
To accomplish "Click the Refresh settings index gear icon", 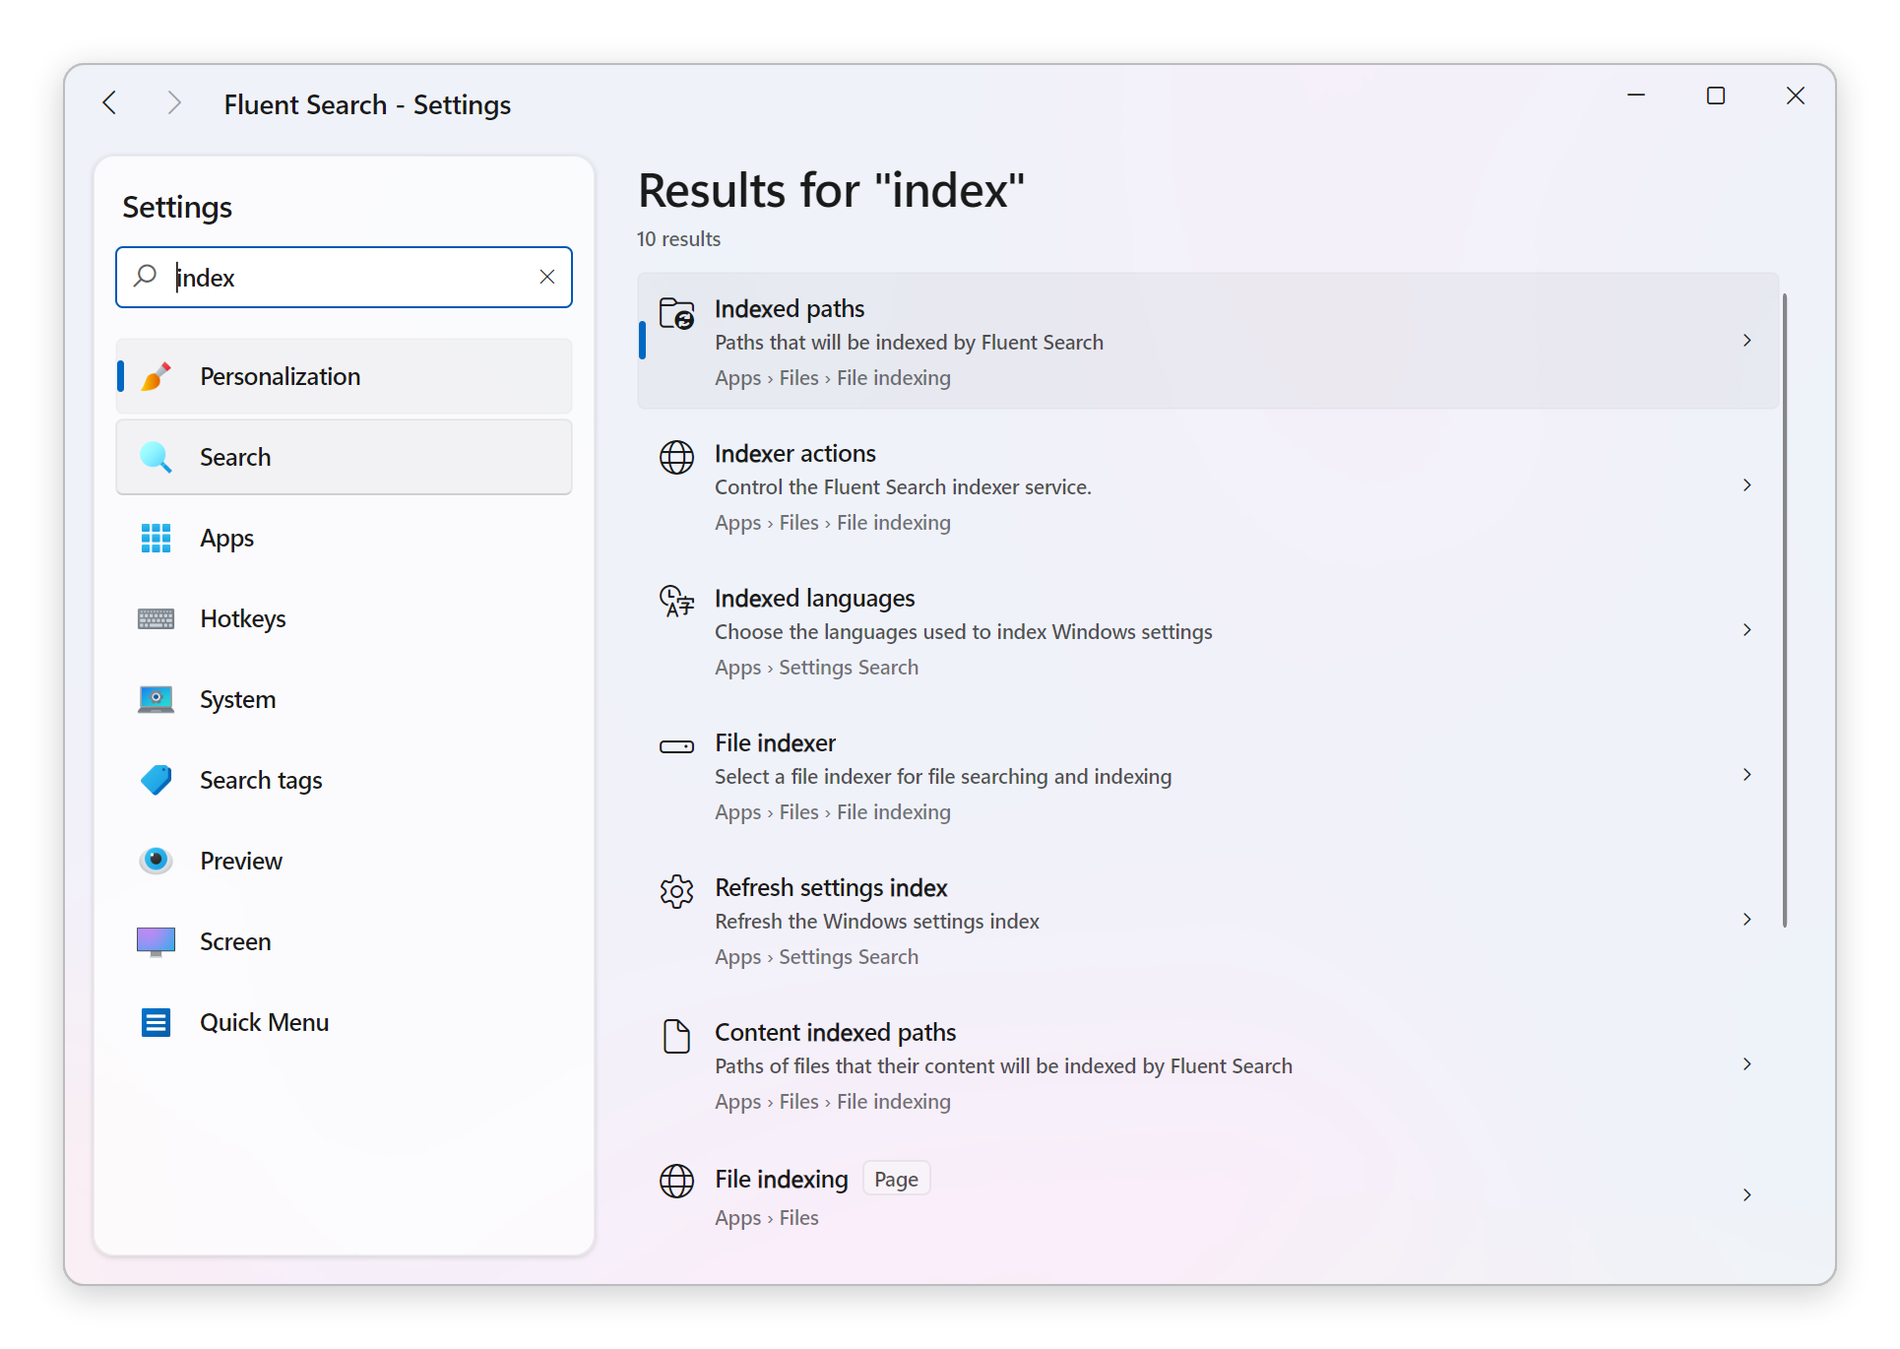I will 677,891.
